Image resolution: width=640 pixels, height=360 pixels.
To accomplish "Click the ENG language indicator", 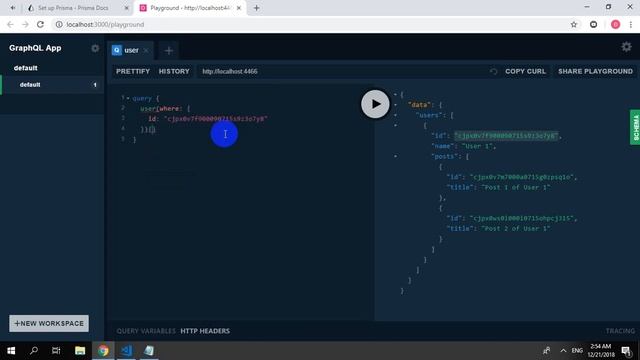I will point(577,351).
